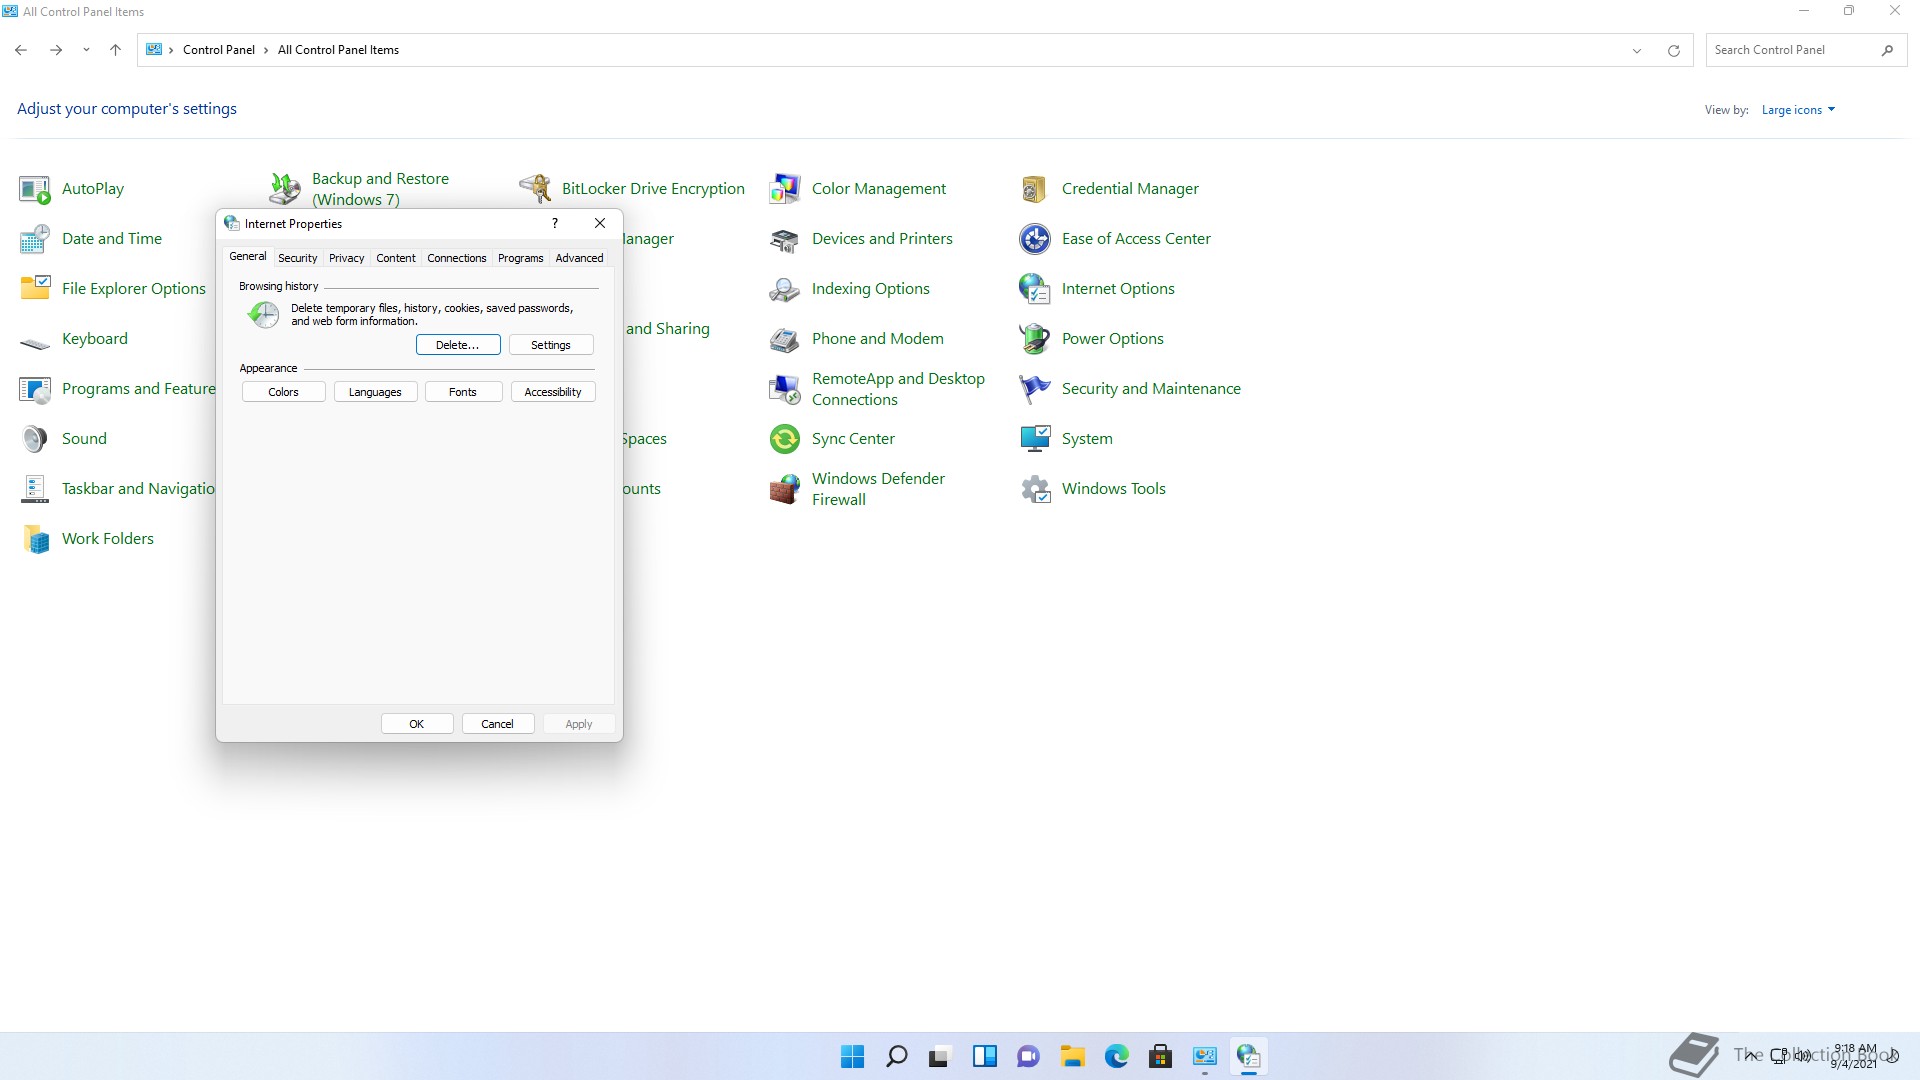Click the Taskbar and Navigation icon
The width and height of the screenshot is (1920, 1080).
click(x=35, y=489)
